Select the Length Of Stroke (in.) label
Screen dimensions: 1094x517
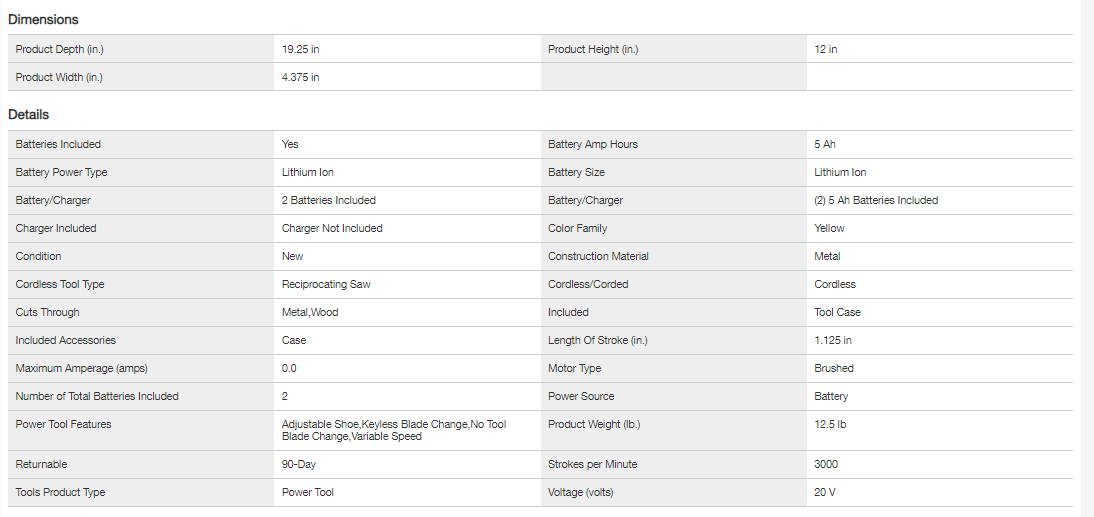tap(598, 340)
